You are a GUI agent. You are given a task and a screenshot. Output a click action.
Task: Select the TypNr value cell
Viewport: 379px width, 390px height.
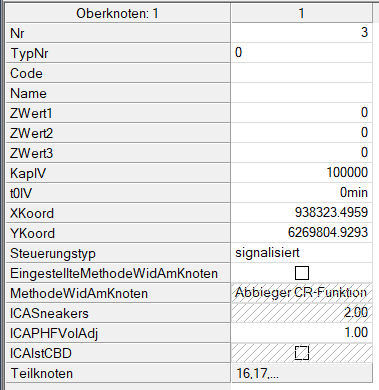[x=302, y=53]
